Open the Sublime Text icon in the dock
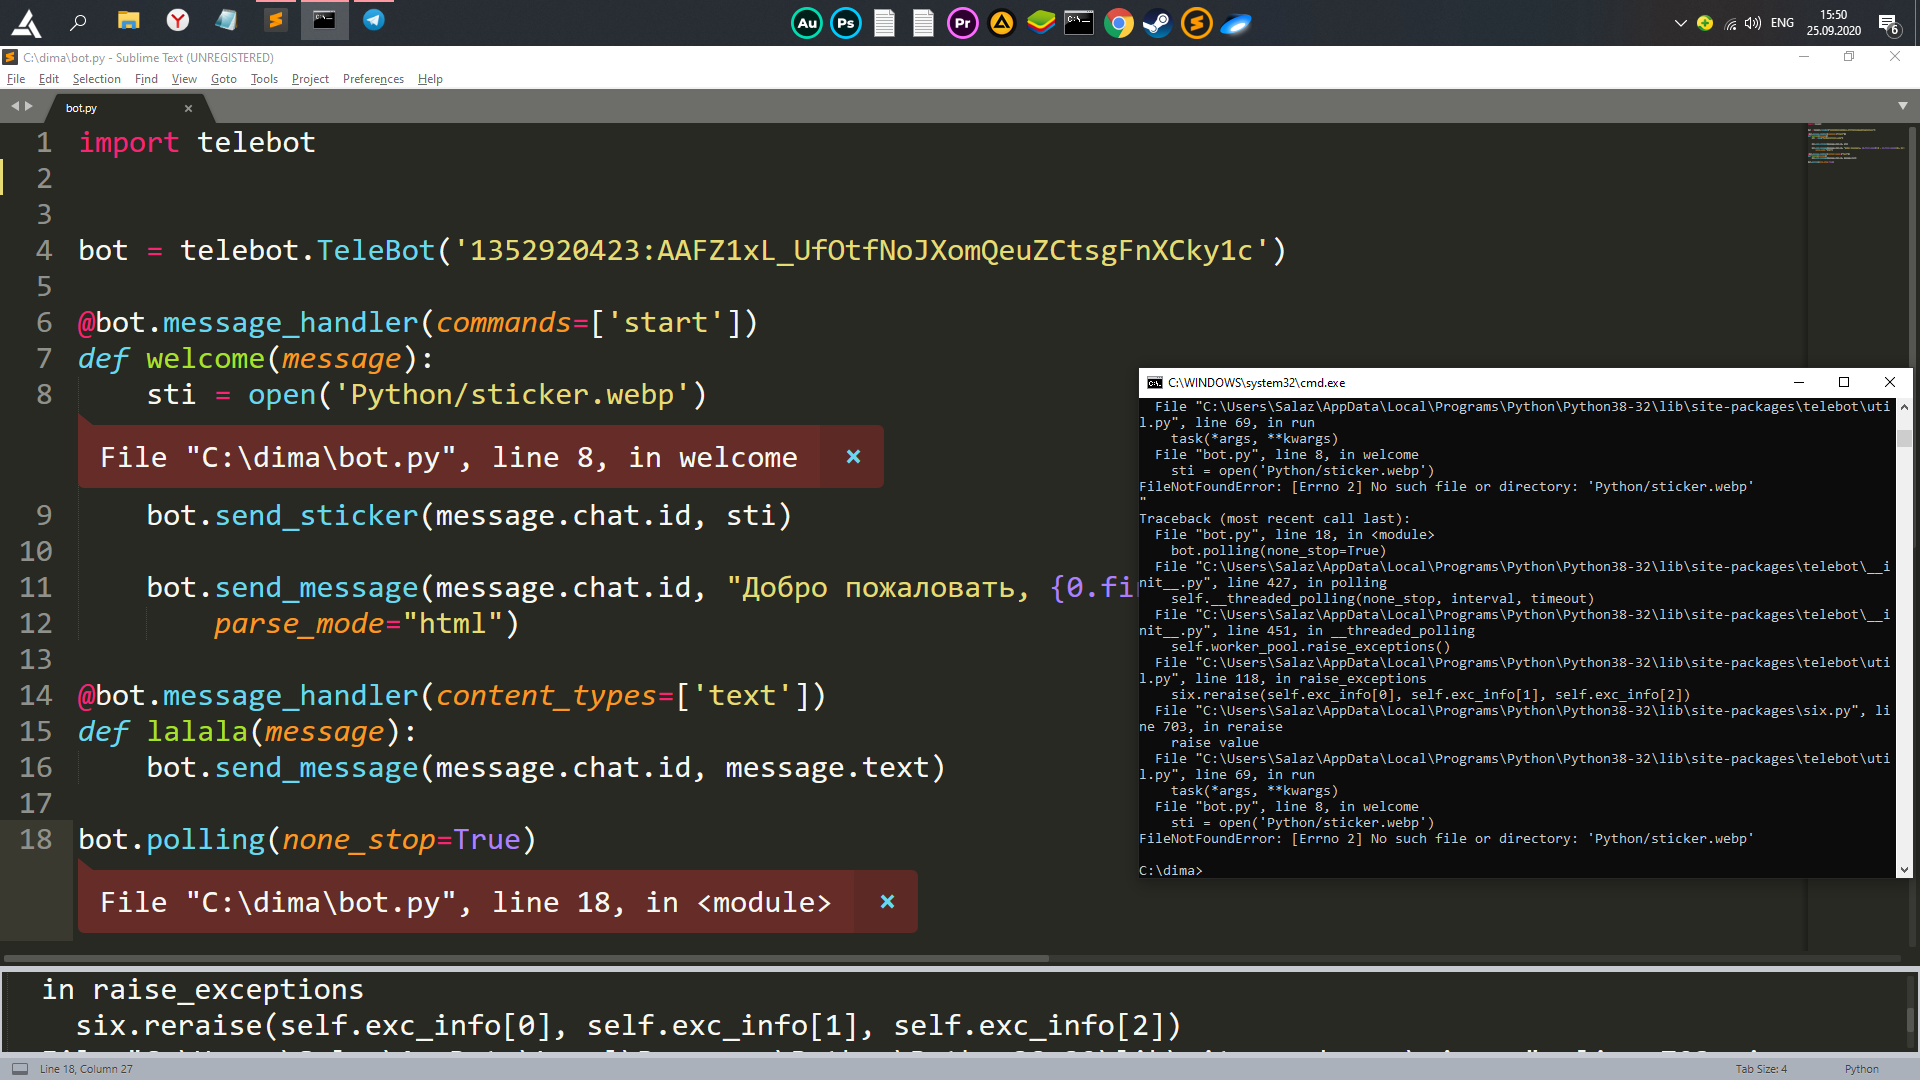 (x=1196, y=23)
